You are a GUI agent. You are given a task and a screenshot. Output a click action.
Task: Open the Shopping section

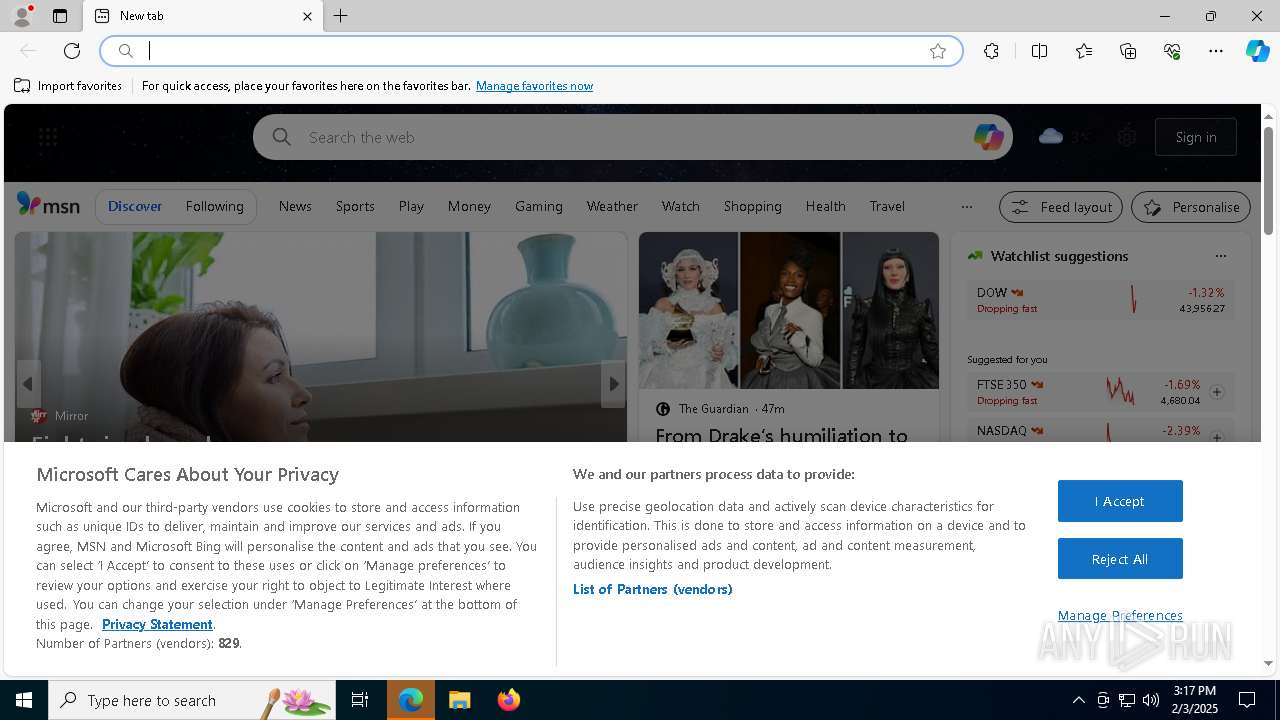point(753,206)
